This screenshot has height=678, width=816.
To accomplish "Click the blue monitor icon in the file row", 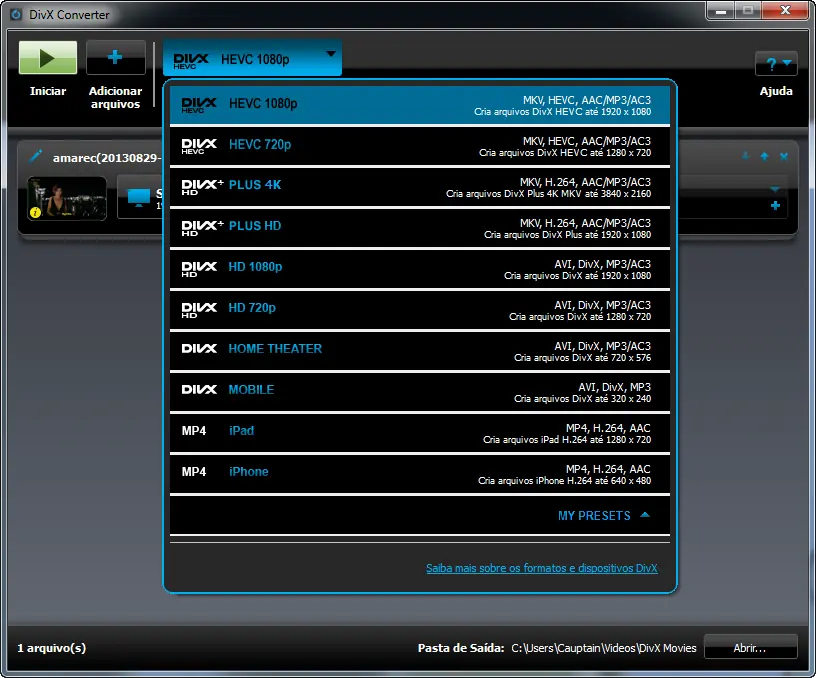I will tap(138, 198).
